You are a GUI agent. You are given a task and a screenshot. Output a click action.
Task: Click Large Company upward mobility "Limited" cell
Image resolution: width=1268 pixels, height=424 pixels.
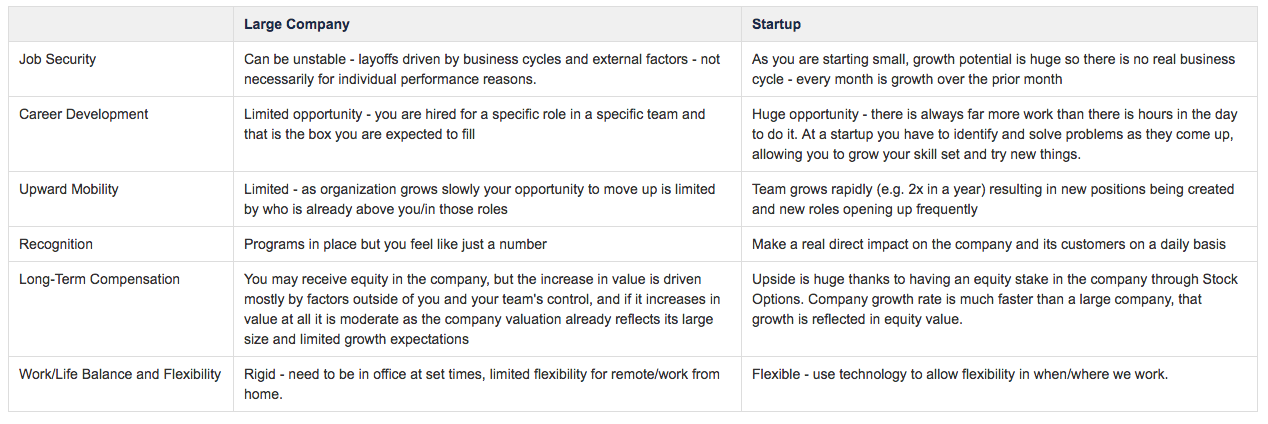(479, 199)
